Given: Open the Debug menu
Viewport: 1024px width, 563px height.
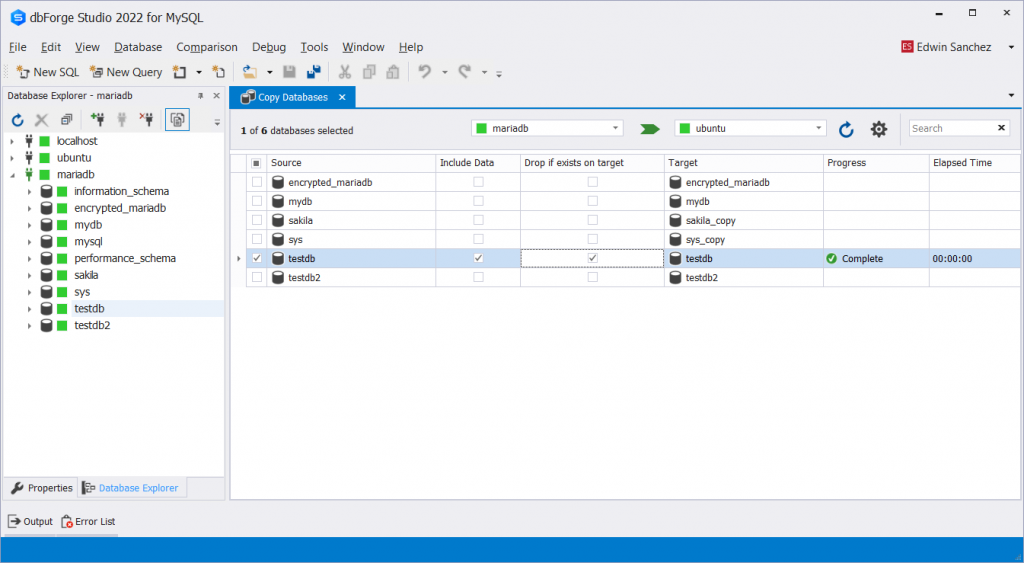Looking at the screenshot, I should click(x=269, y=47).
